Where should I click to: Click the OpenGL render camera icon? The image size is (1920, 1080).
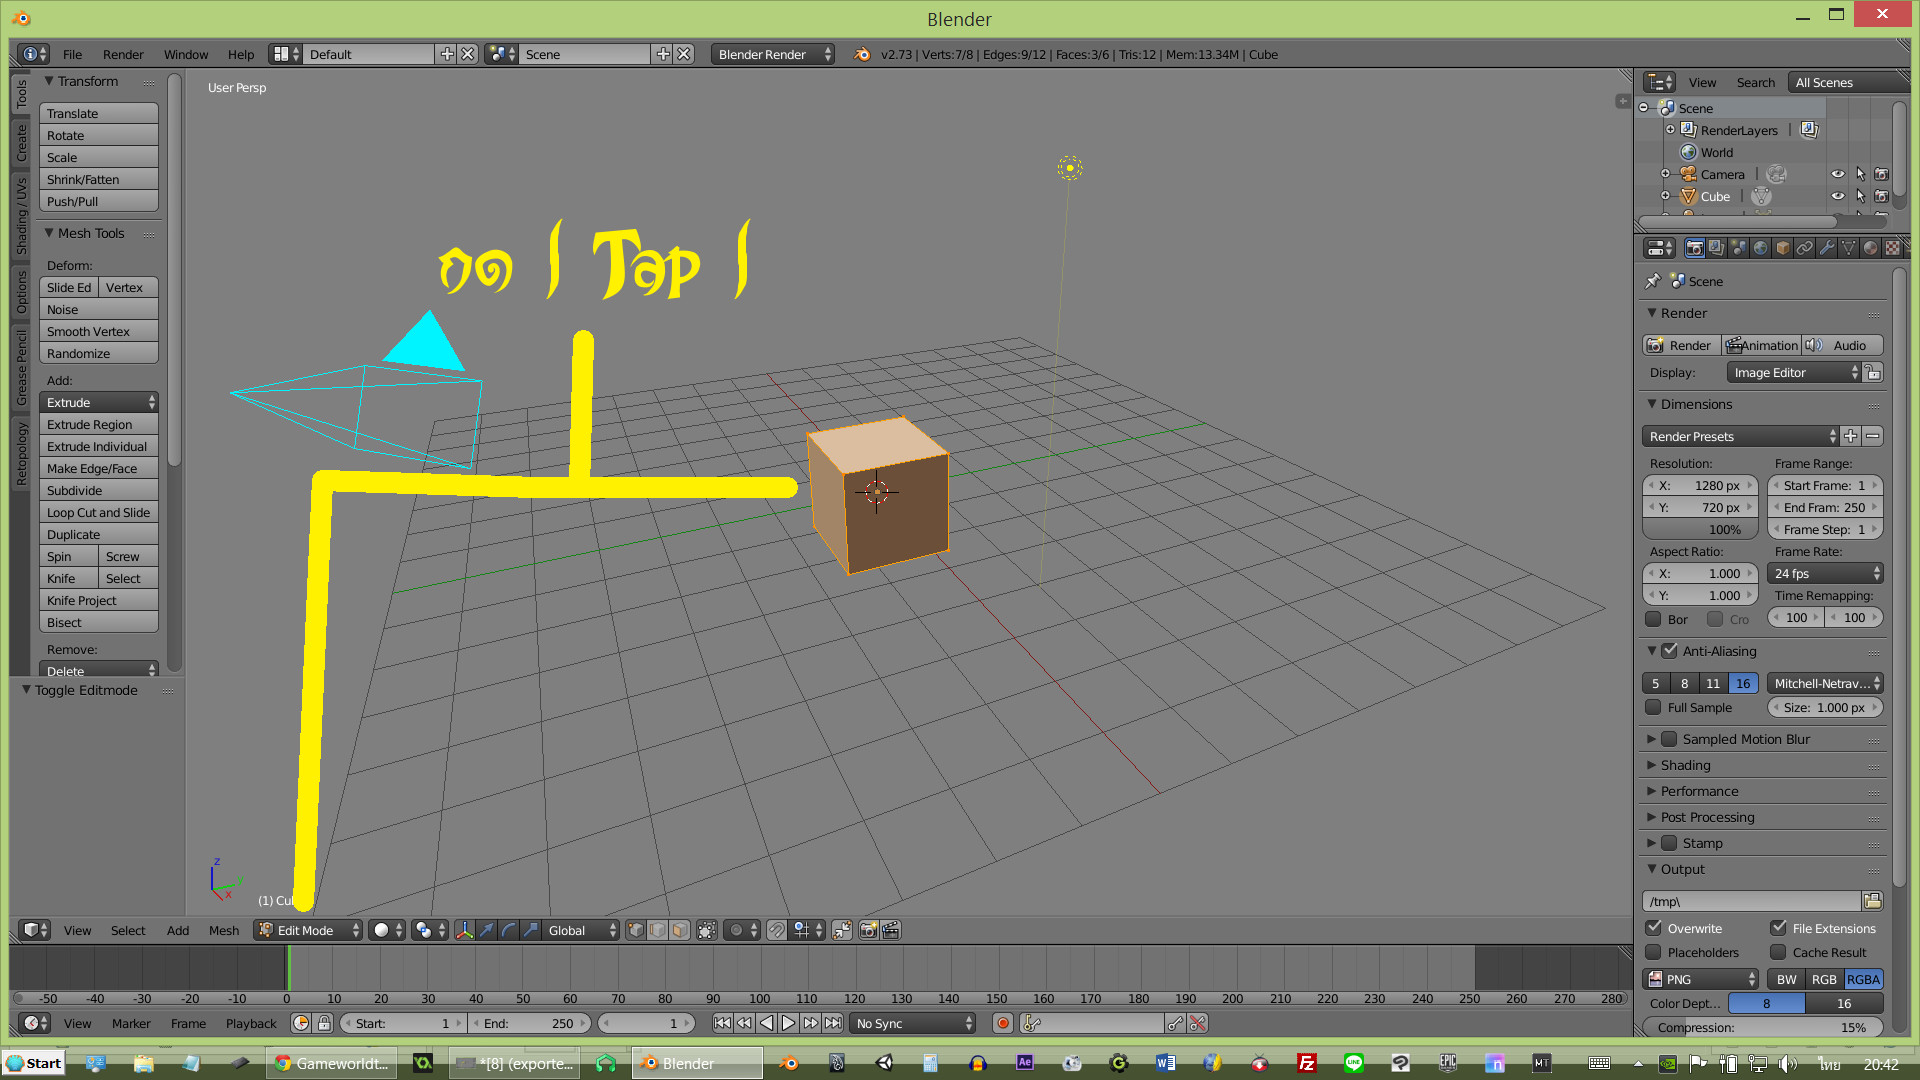pos(868,931)
